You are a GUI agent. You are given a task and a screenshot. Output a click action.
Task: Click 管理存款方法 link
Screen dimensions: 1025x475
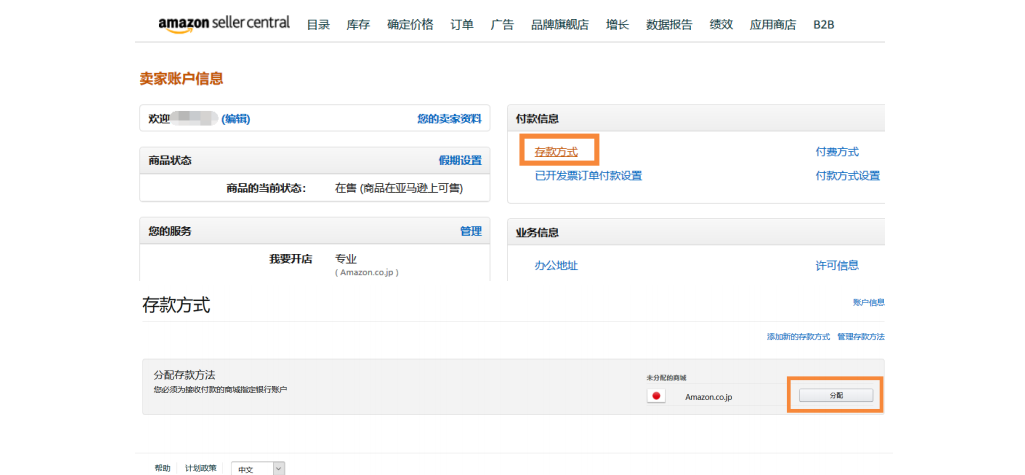[861, 336]
